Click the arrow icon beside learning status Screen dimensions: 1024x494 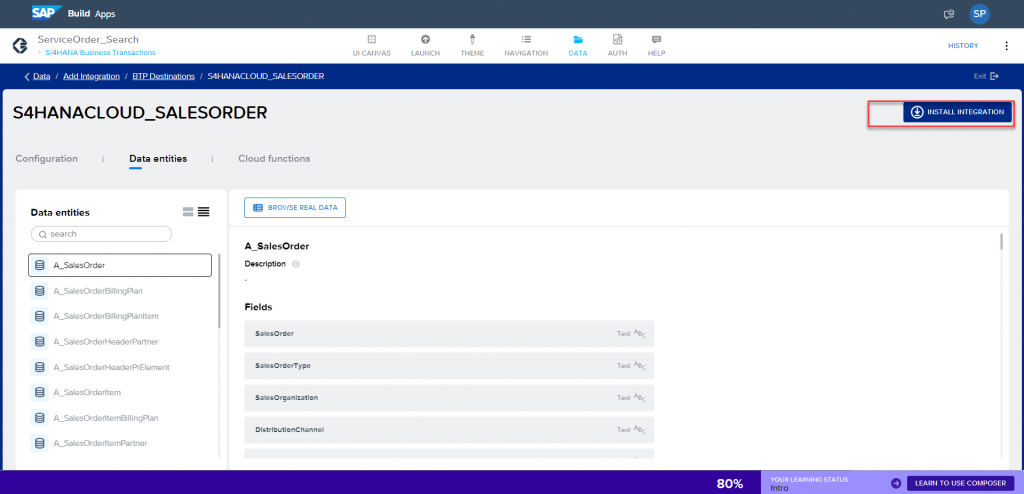895,484
